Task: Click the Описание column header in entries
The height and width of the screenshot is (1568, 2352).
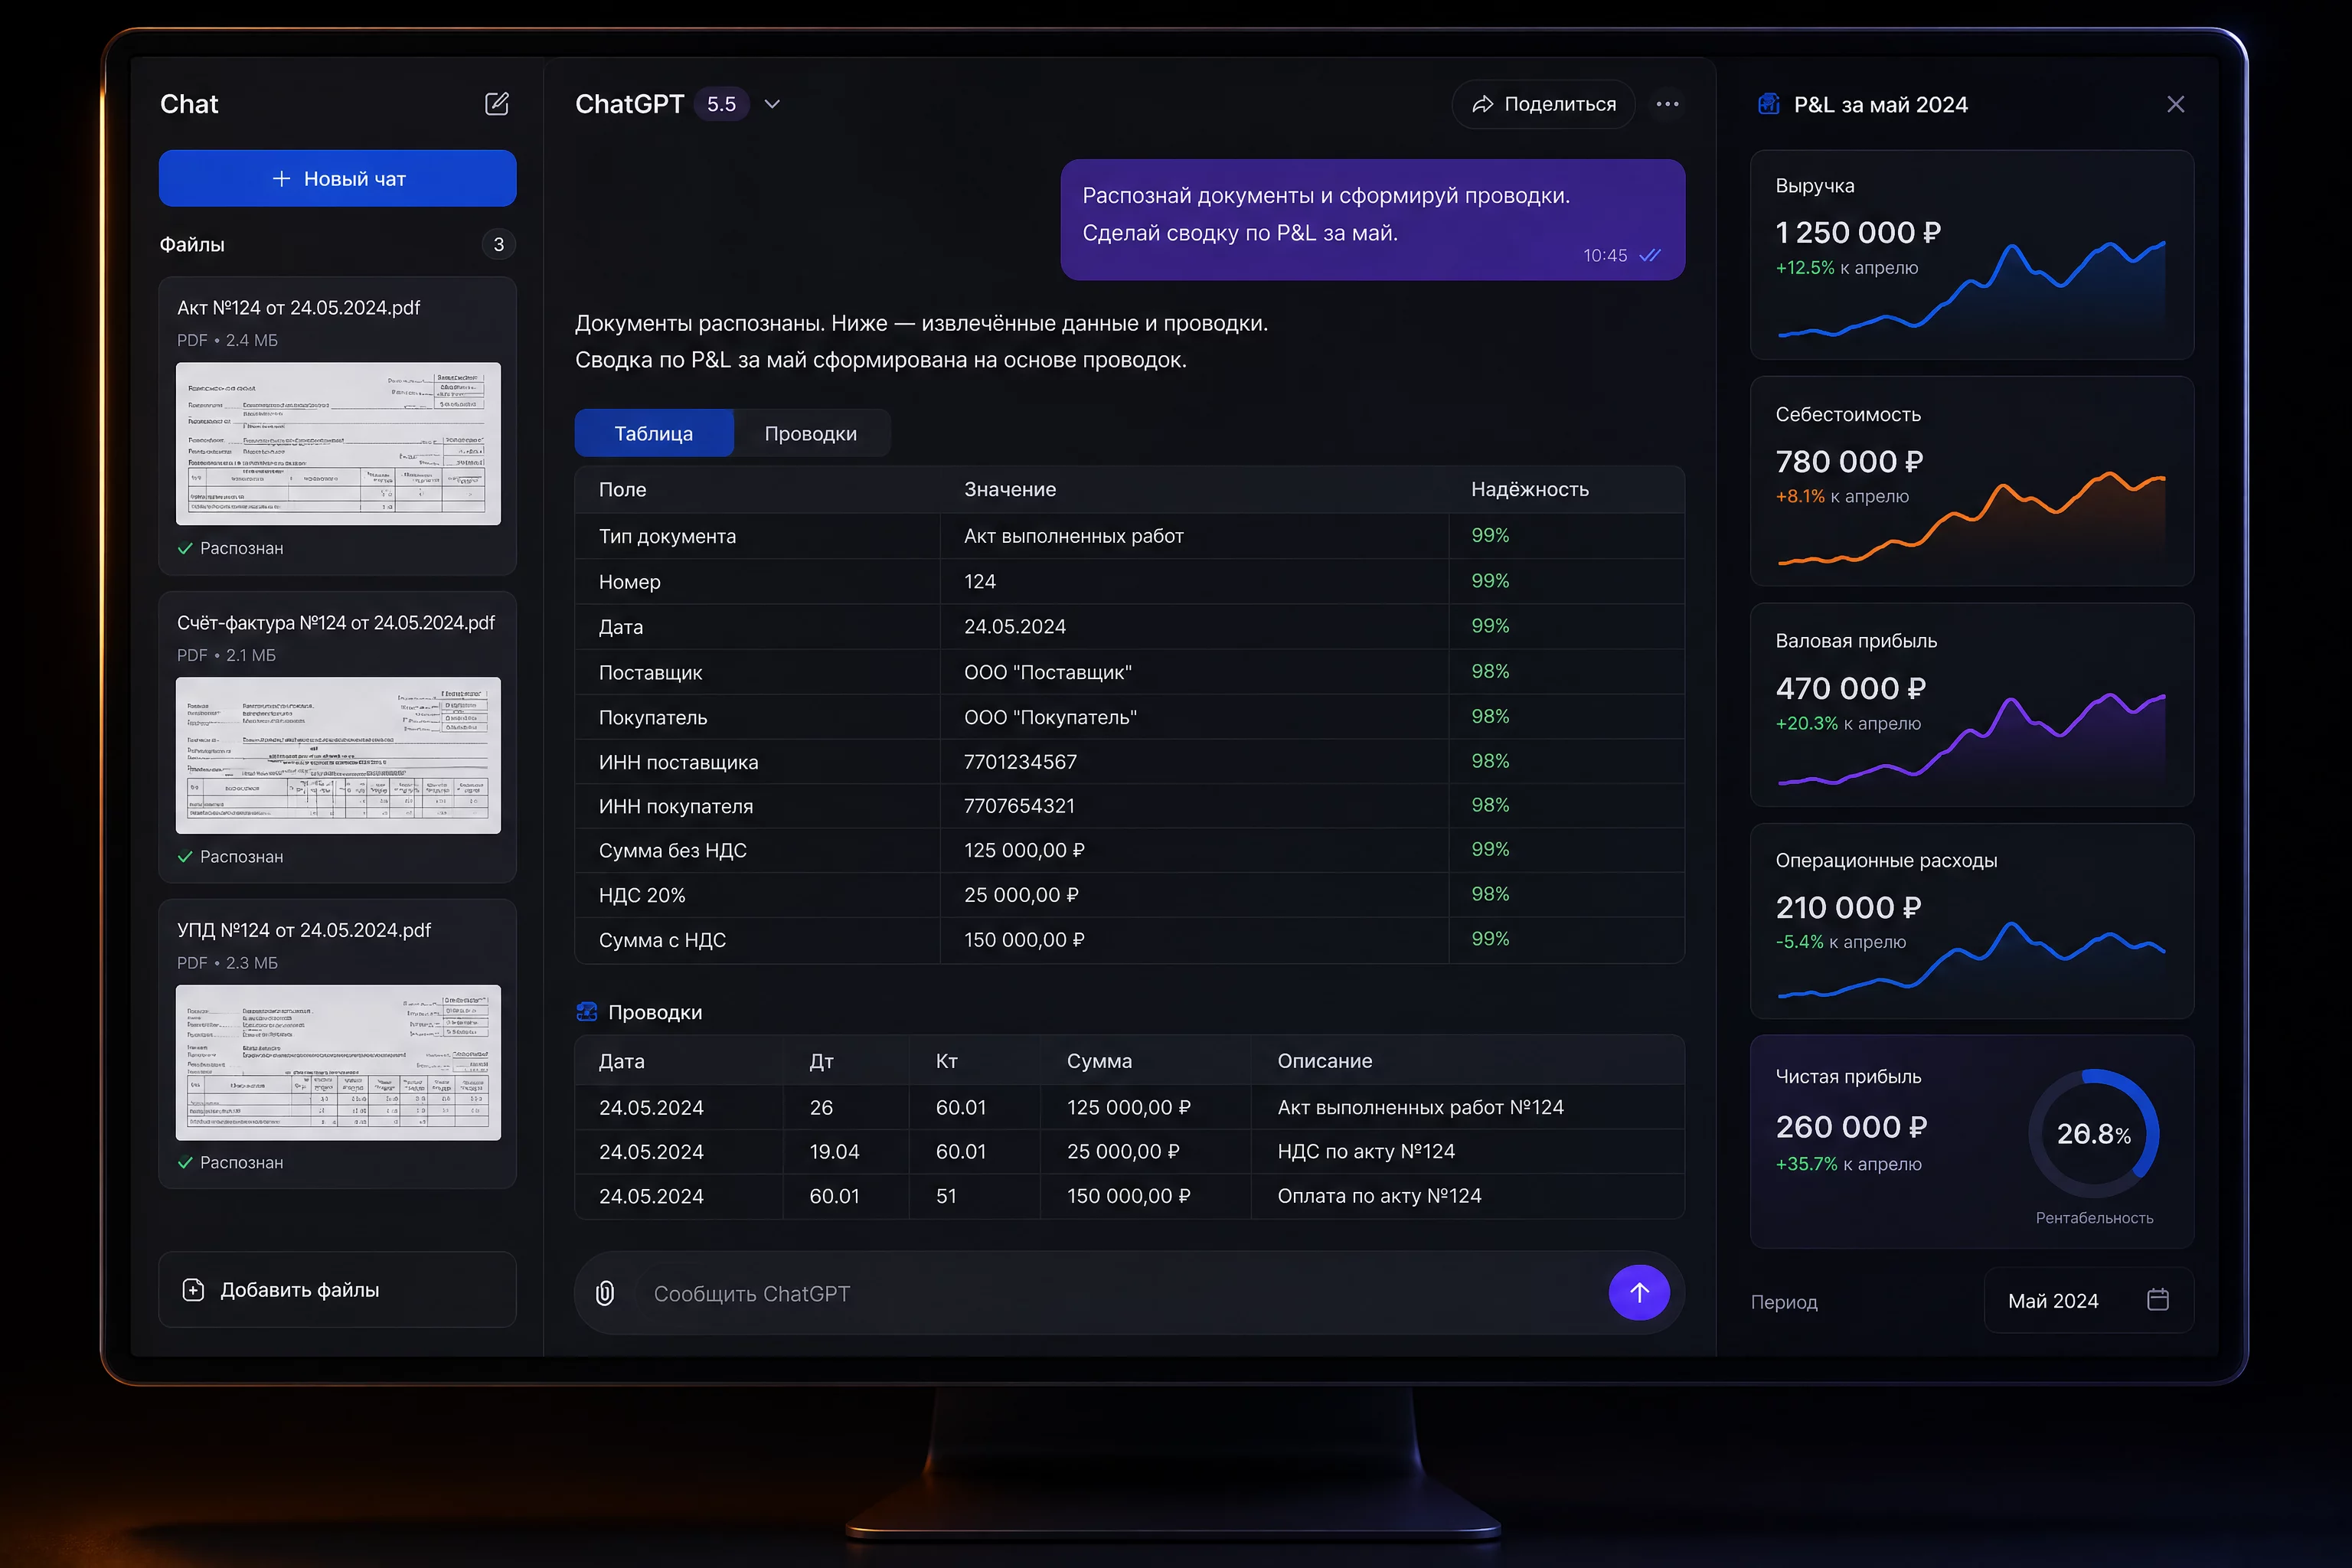Action: pos(1325,1061)
